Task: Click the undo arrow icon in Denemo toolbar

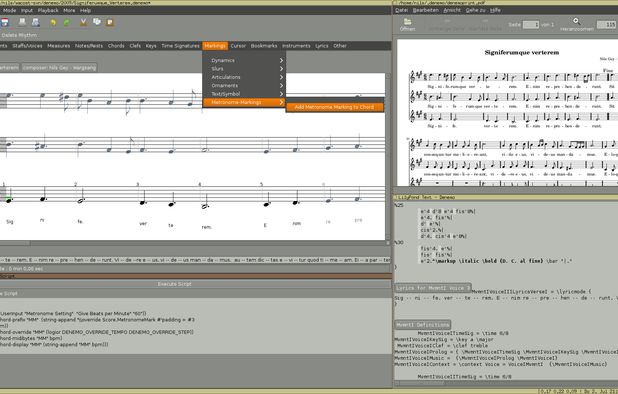Action: pos(53,23)
